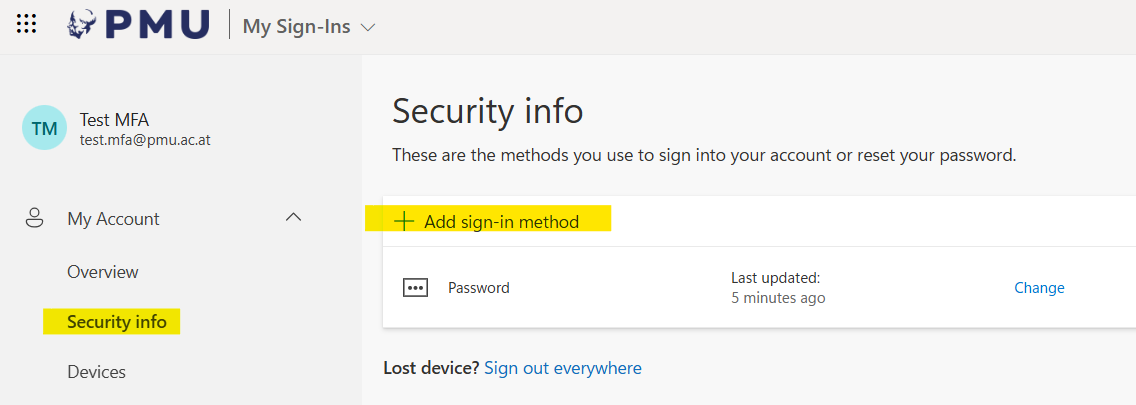
Task: Click Sign out everywhere link
Action: pos(563,368)
